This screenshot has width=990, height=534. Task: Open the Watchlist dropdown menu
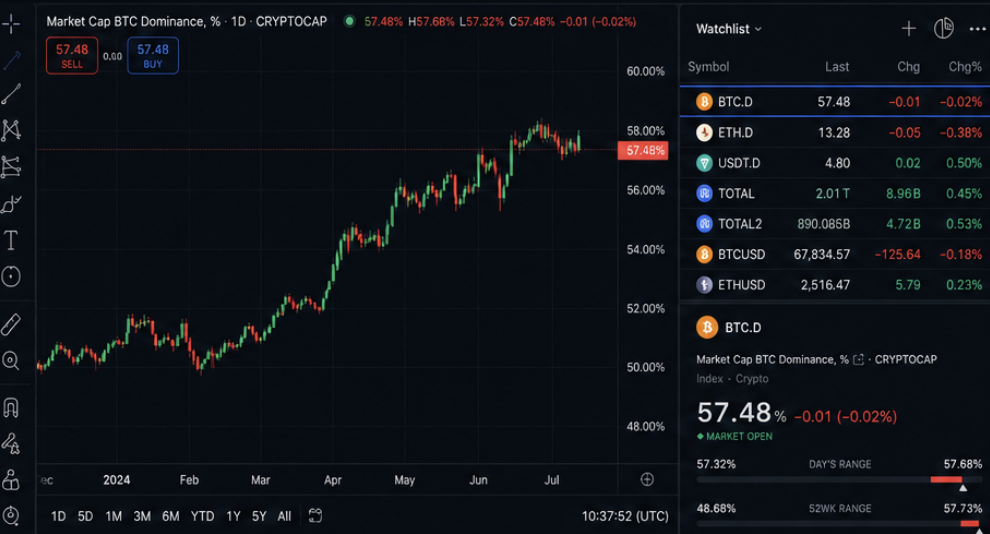729,29
